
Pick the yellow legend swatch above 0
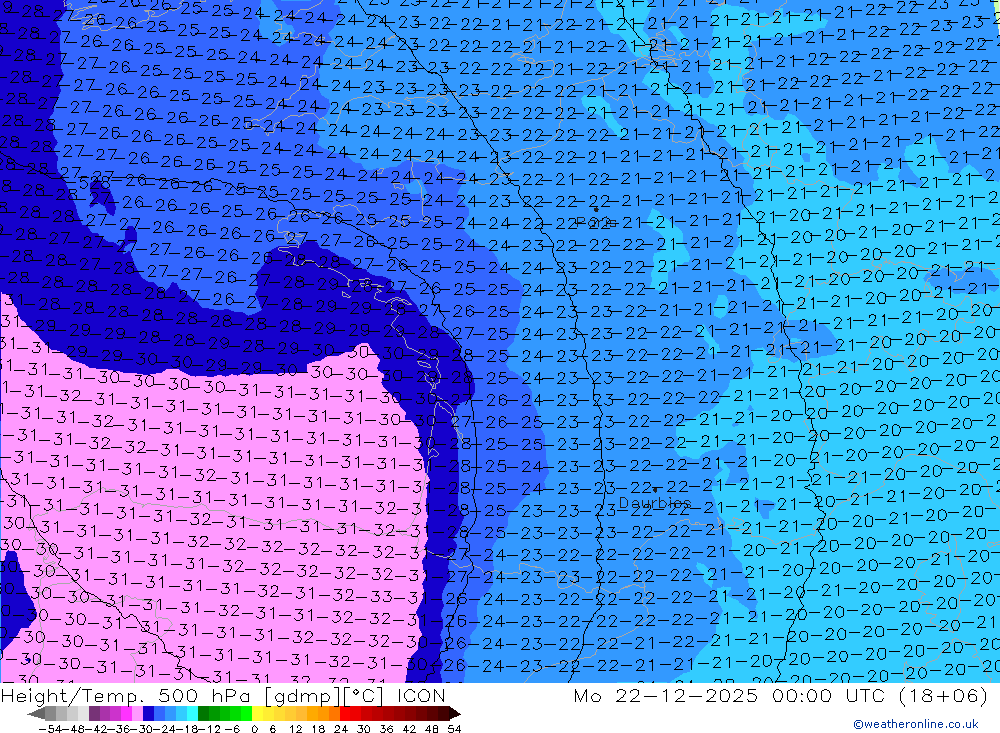click(258, 713)
